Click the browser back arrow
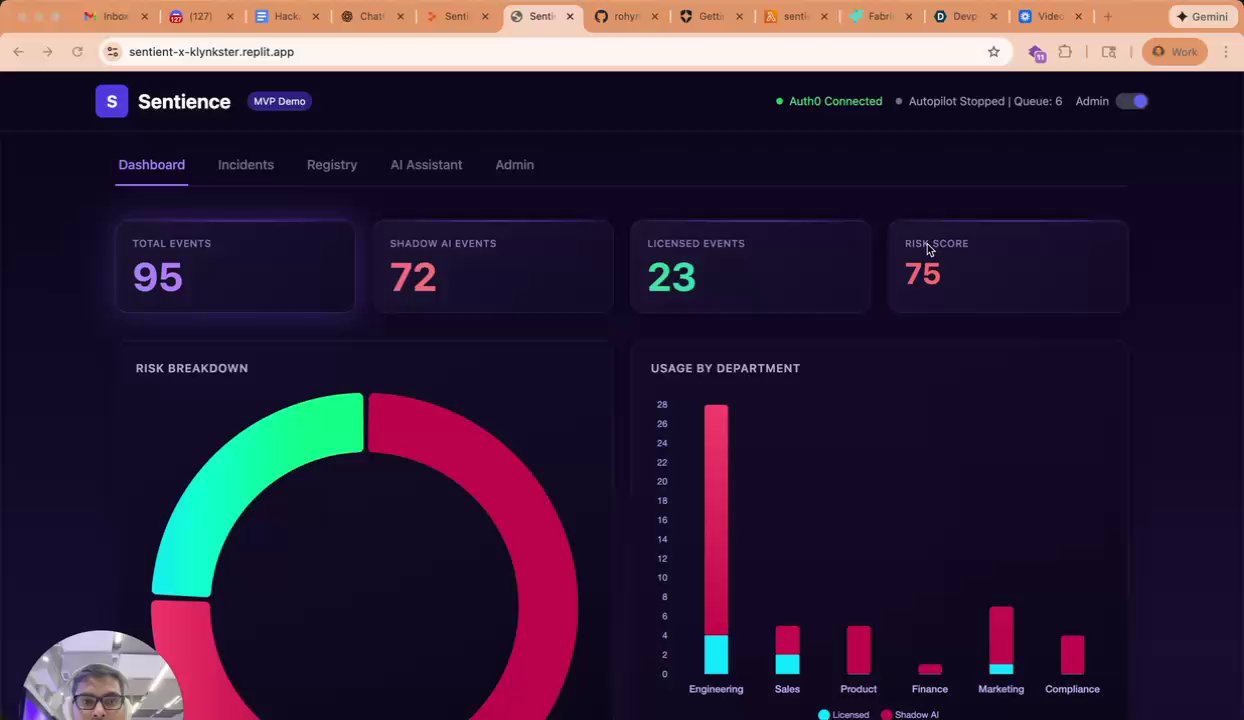 18,52
